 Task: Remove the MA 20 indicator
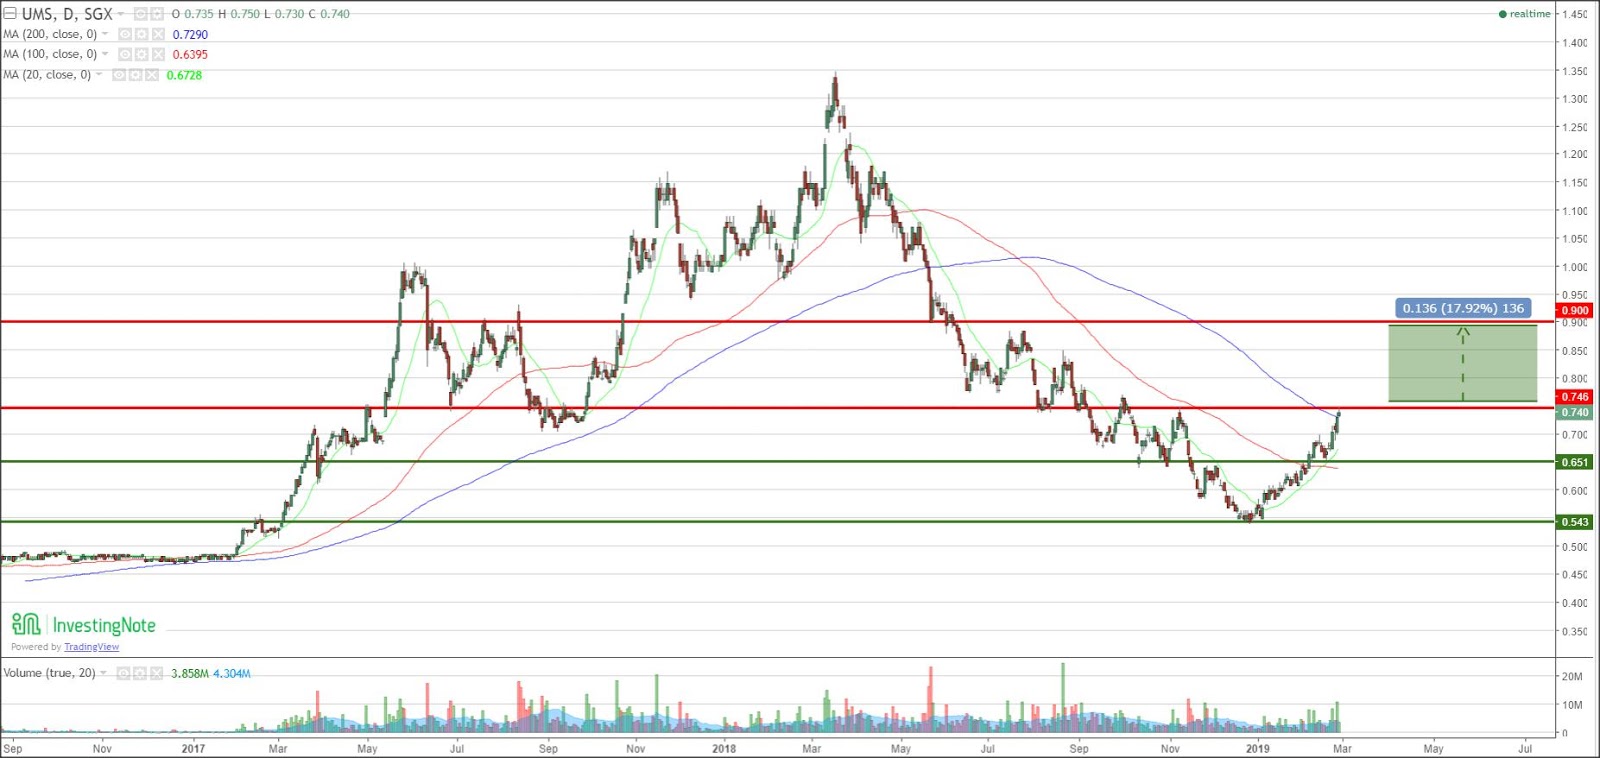tap(152, 75)
